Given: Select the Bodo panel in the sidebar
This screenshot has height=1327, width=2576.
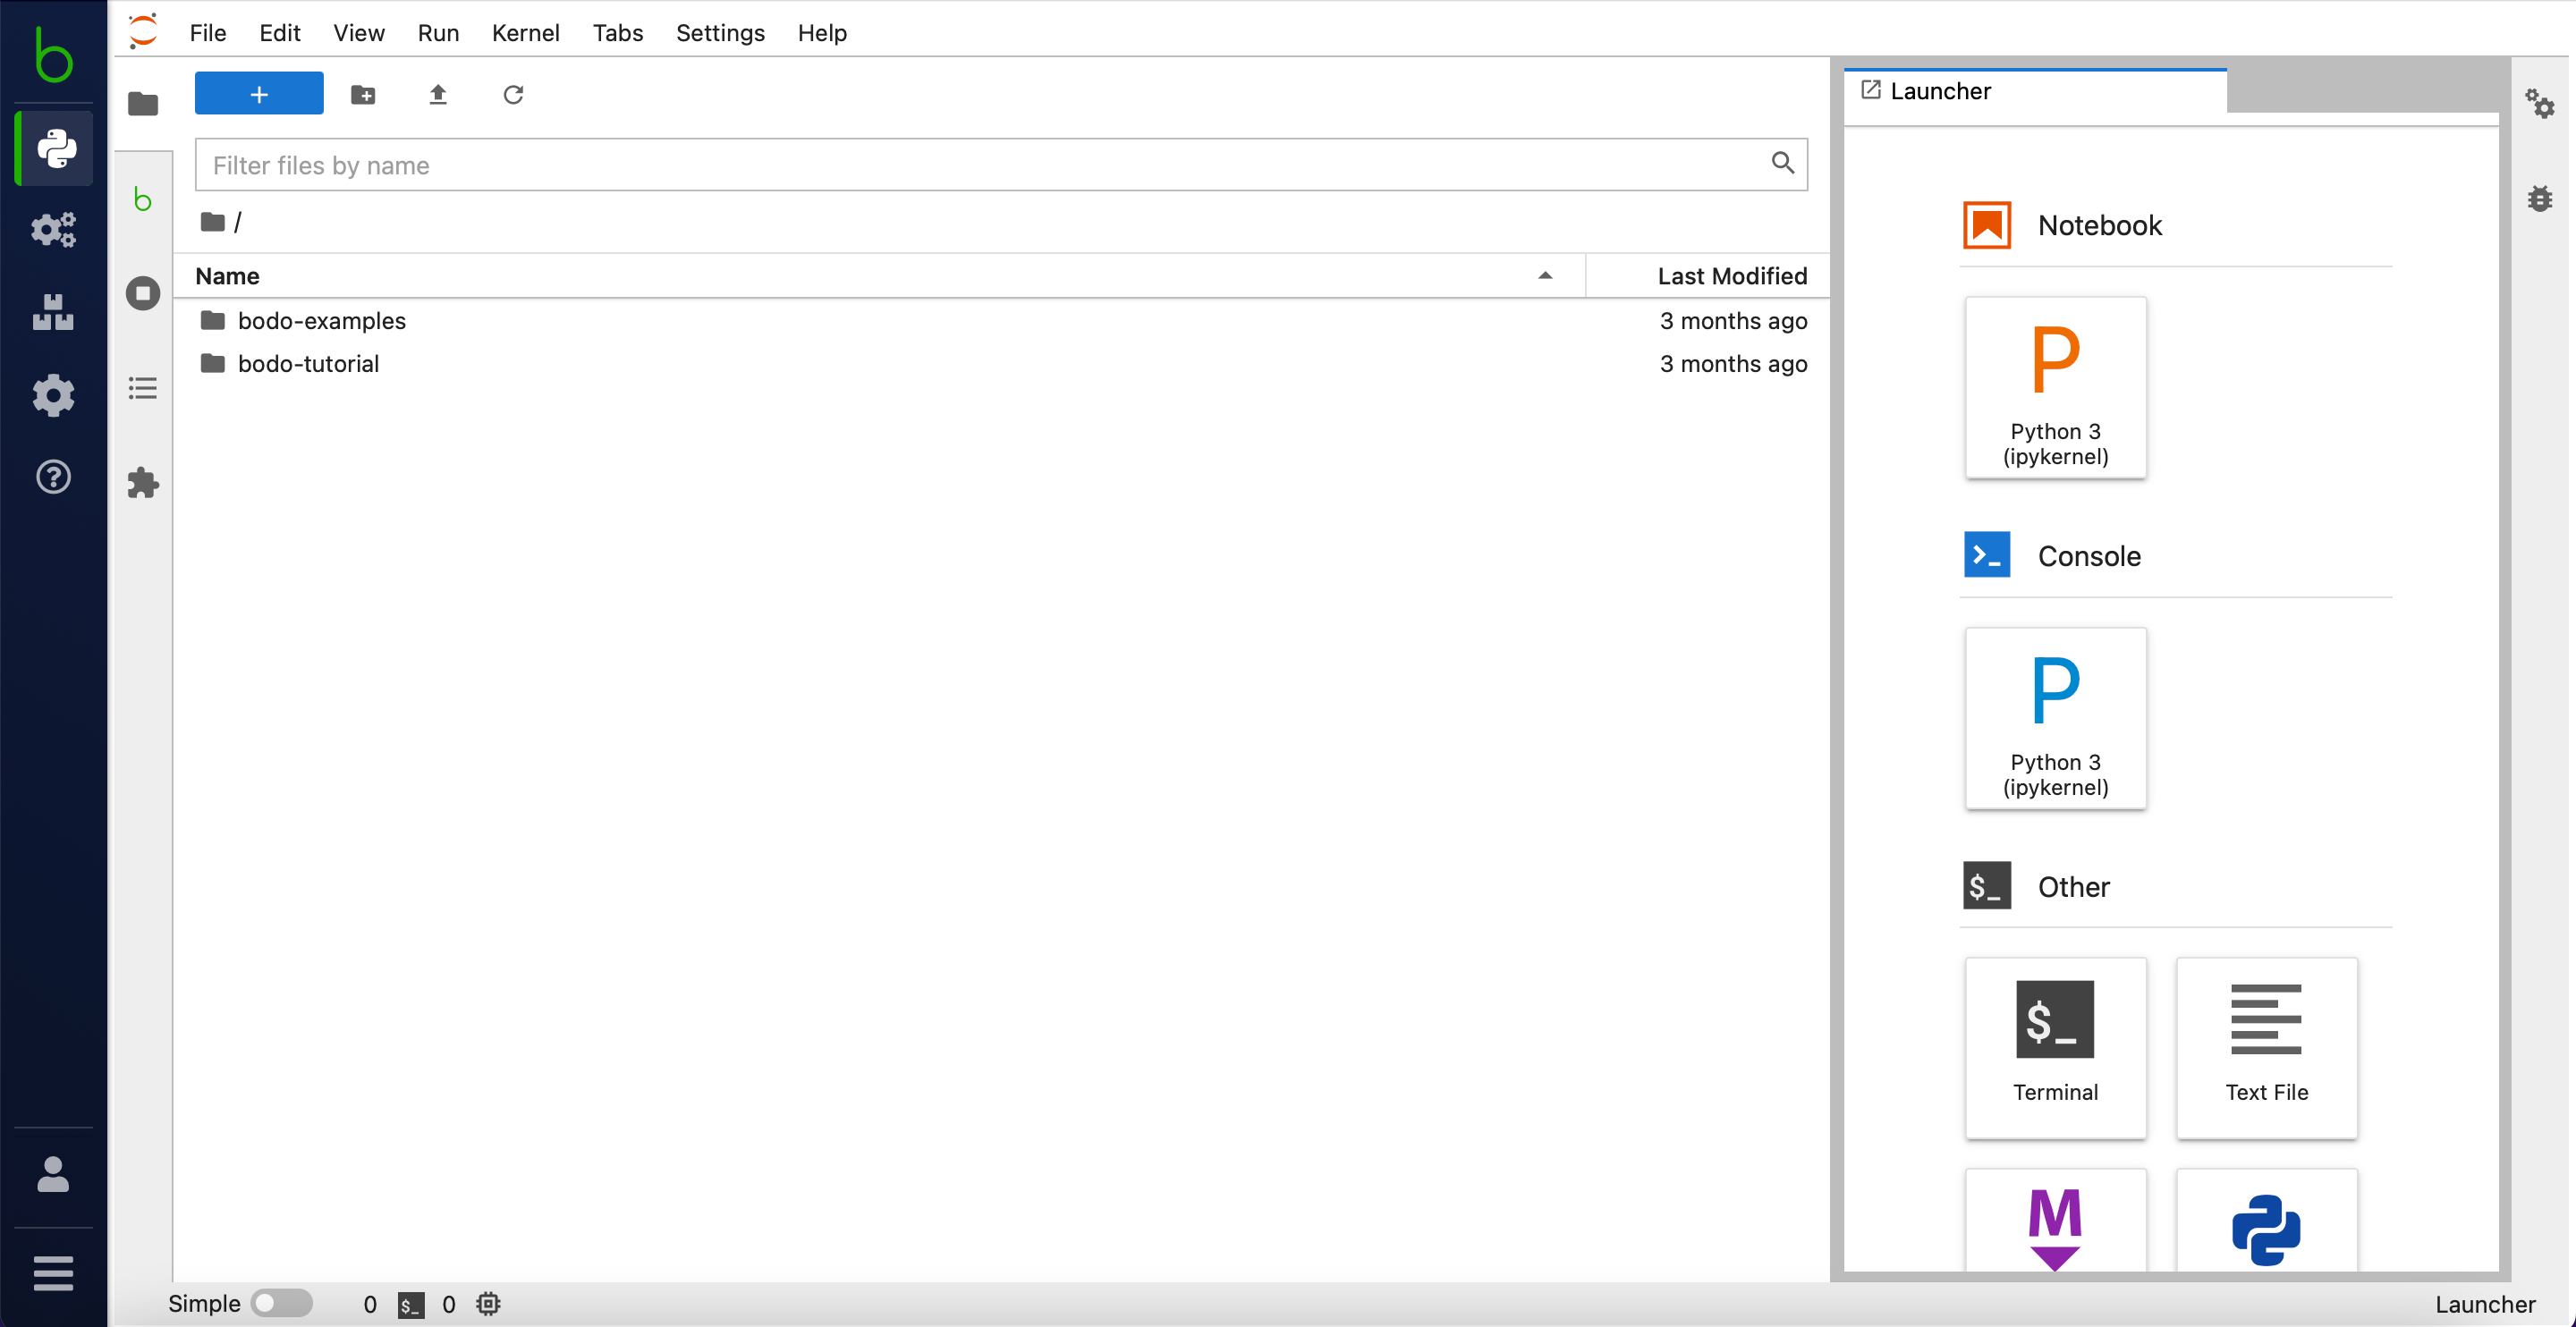Looking at the screenshot, I should tap(143, 199).
